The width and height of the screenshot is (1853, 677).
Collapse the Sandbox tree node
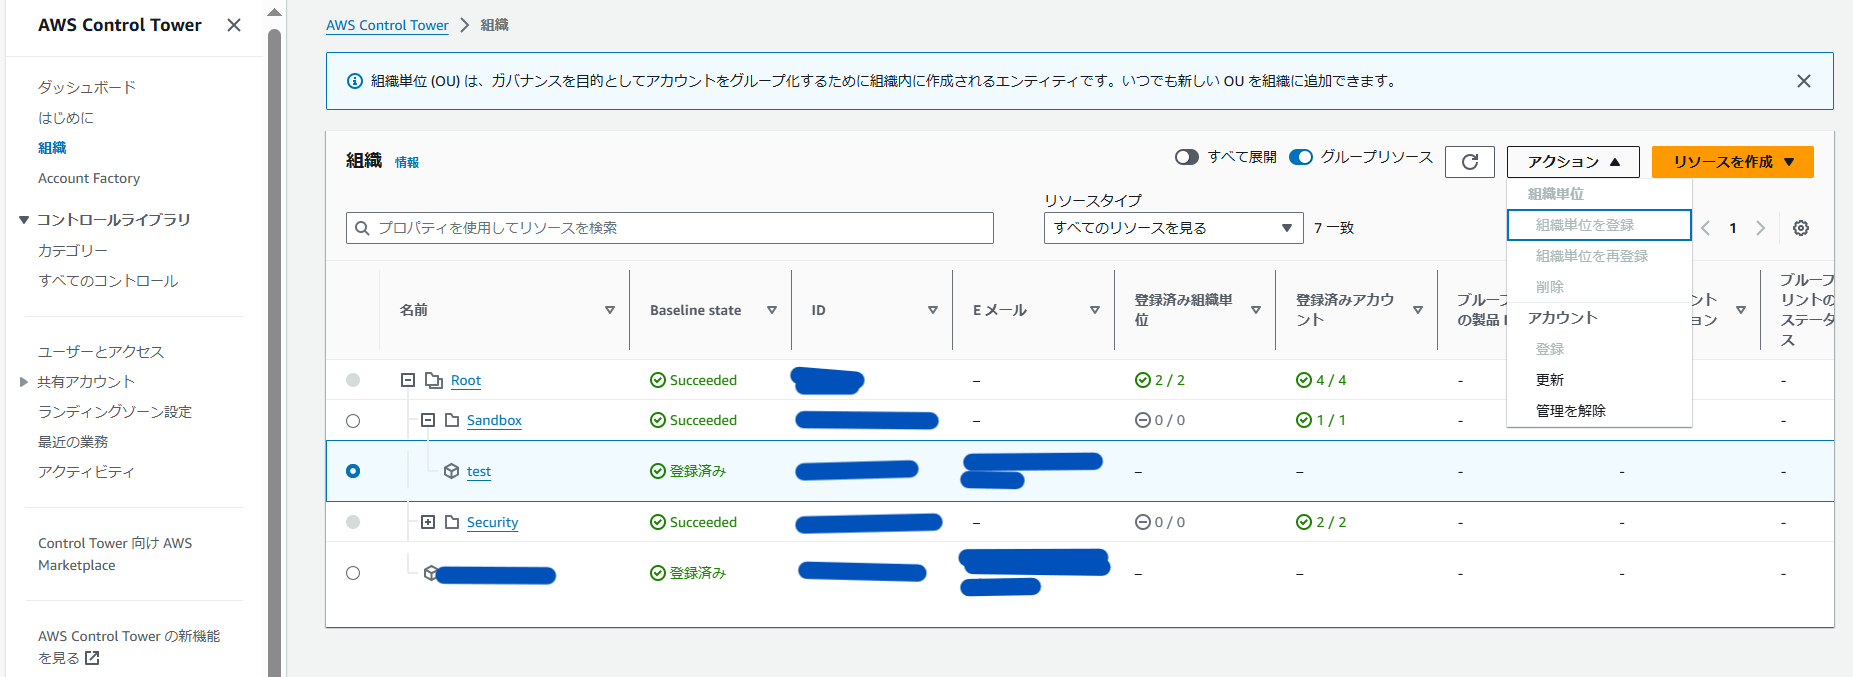pos(428,420)
